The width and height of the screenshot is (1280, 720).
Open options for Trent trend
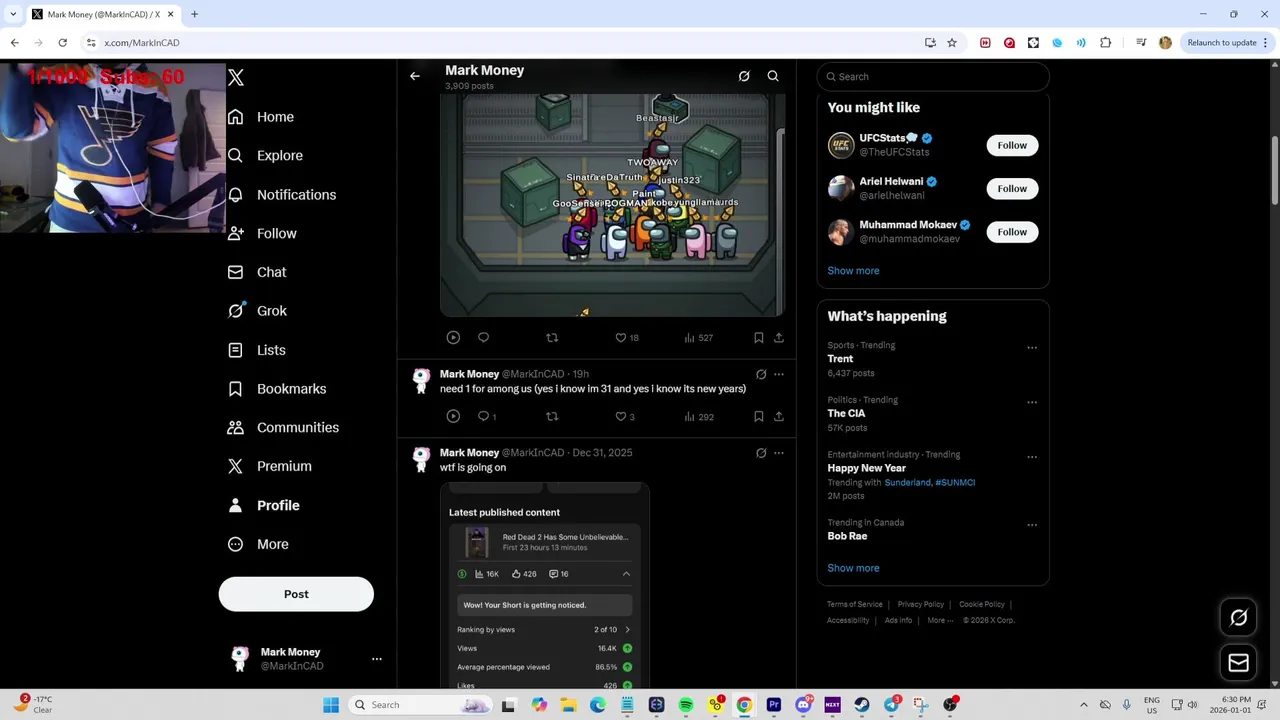click(1032, 348)
